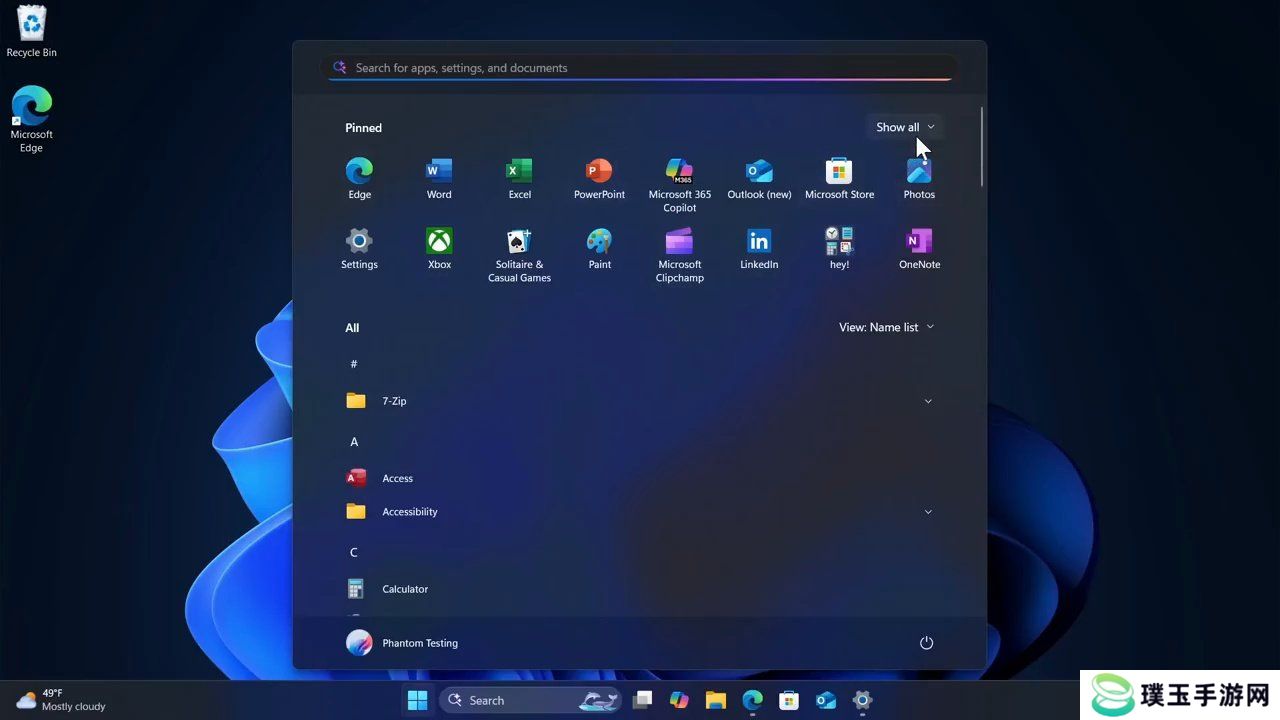Open the Recycle Bin desktop icon
1280x720 pixels.
pos(32,31)
